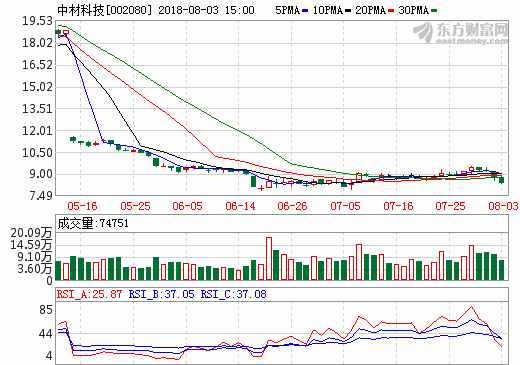Click price axis label 7.49
This screenshot has width=520, height=365.
[41, 196]
